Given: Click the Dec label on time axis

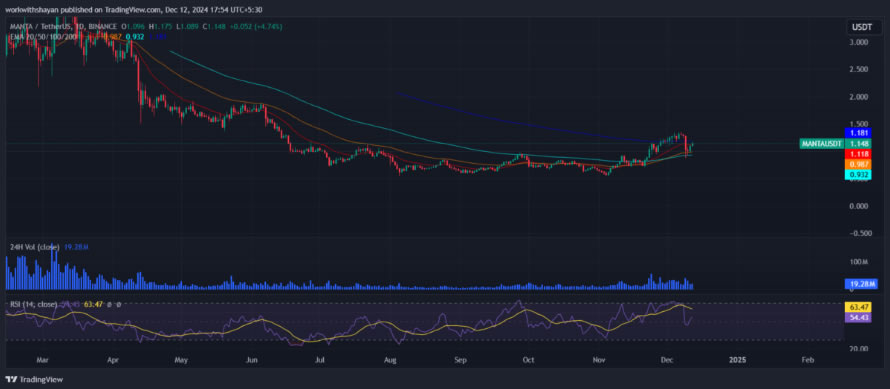Looking at the screenshot, I should 669,360.
